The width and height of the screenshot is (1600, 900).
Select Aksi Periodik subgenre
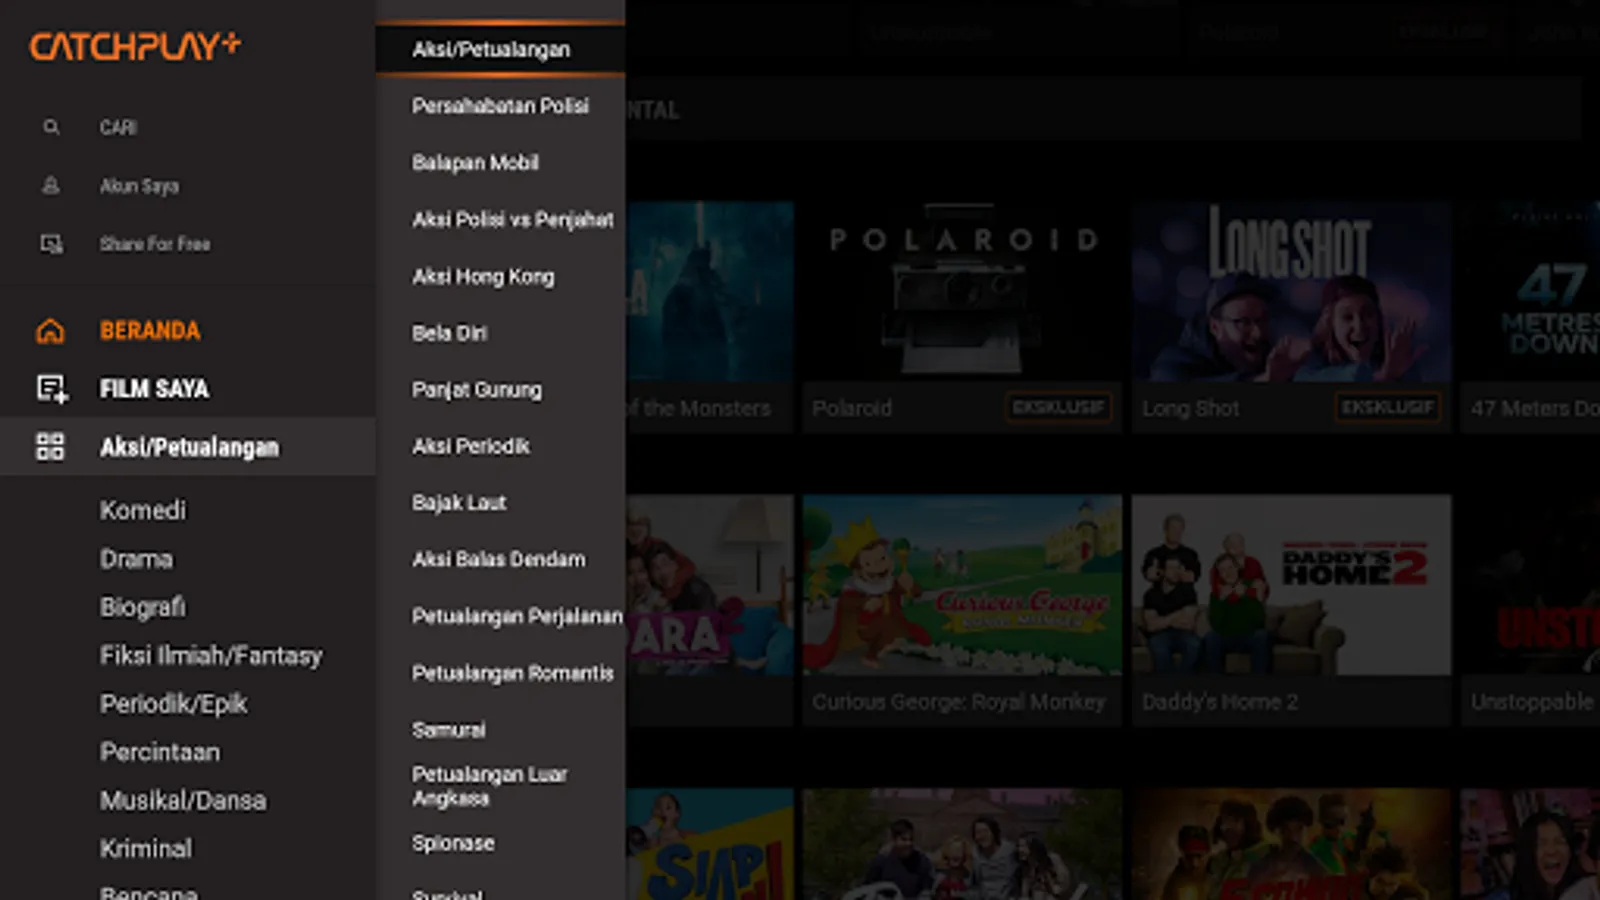click(x=471, y=446)
